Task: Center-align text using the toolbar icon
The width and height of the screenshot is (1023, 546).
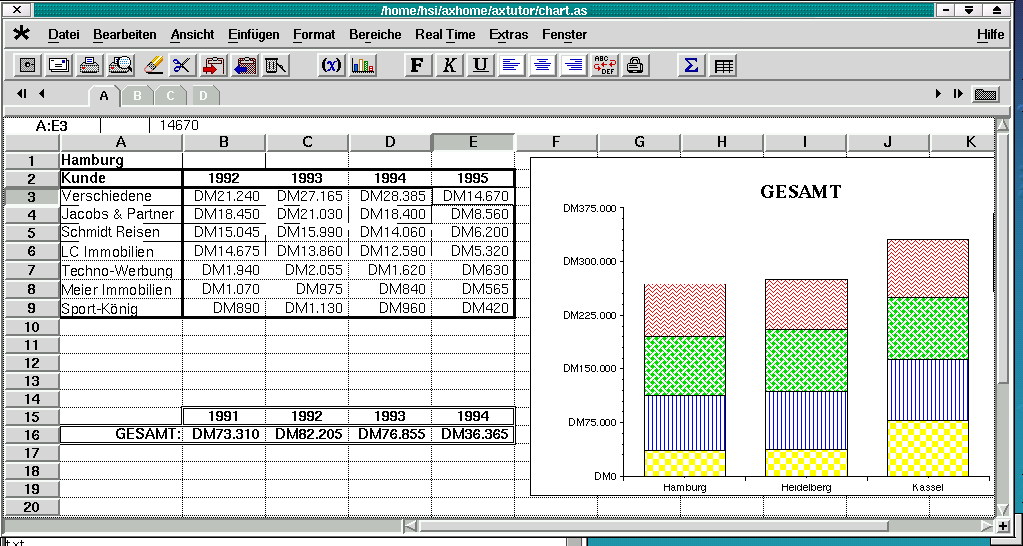Action: click(x=542, y=66)
